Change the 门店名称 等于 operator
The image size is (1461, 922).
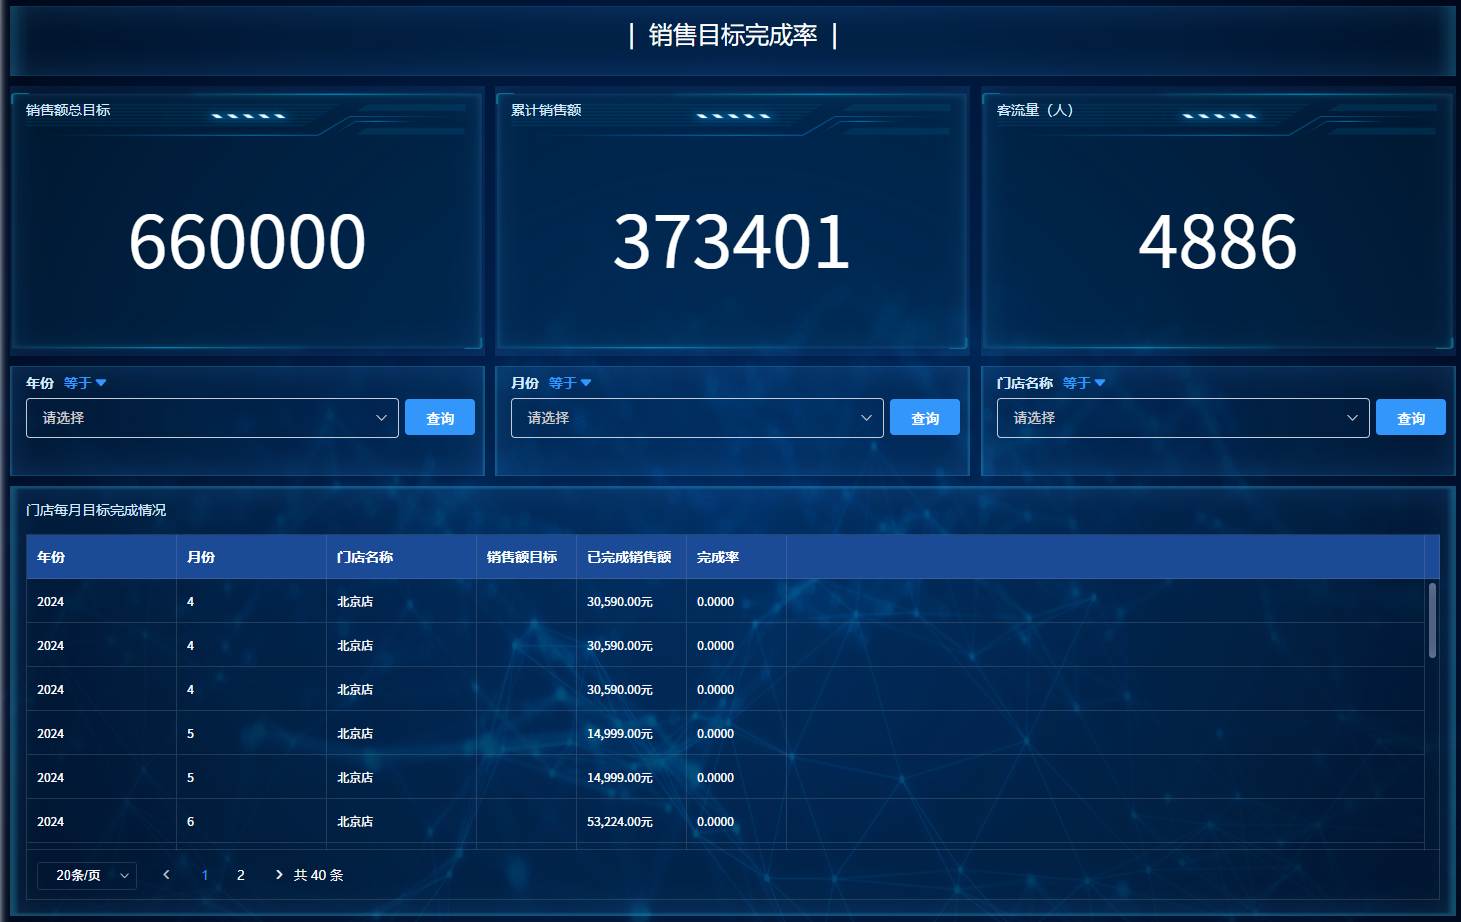[1084, 383]
